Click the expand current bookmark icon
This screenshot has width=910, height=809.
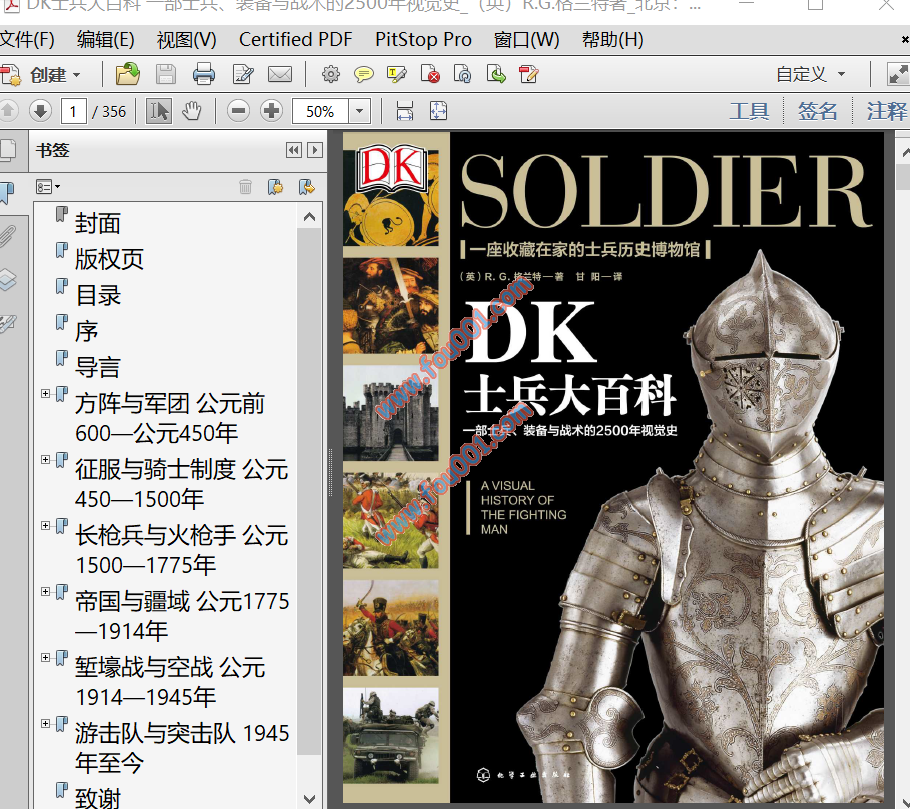click(x=306, y=187)
